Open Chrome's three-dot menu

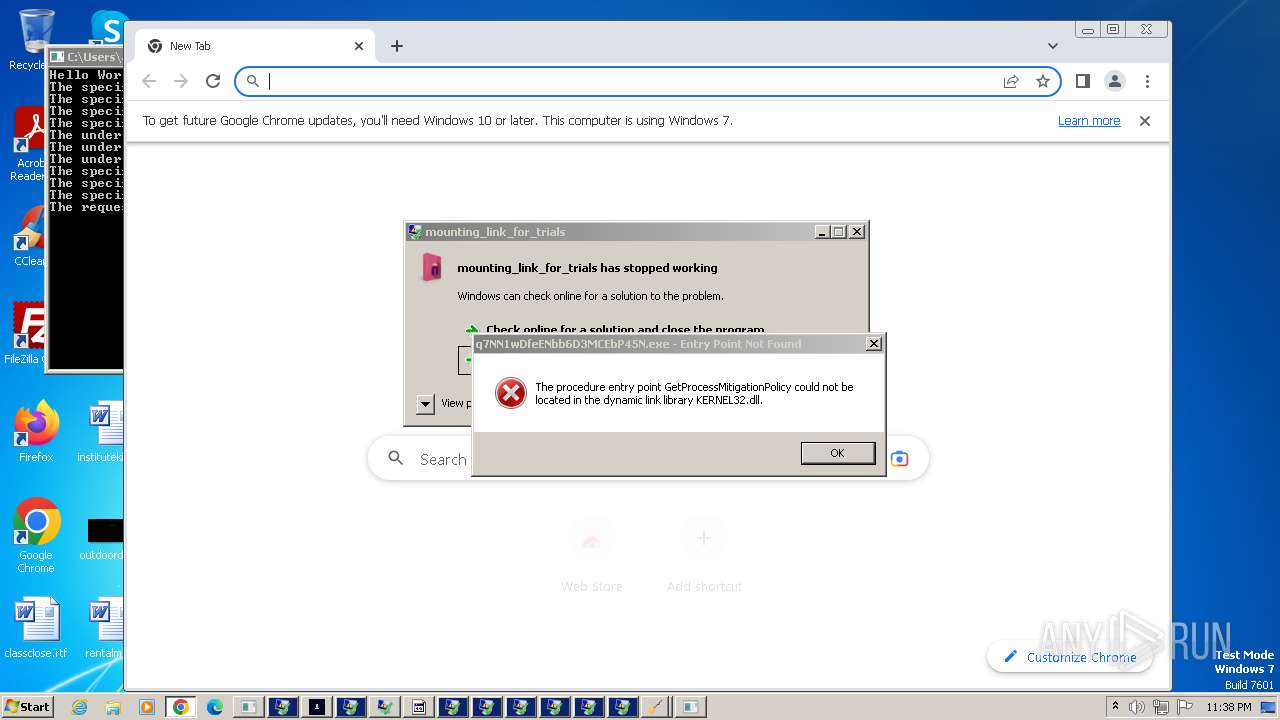click(1147, 81)
